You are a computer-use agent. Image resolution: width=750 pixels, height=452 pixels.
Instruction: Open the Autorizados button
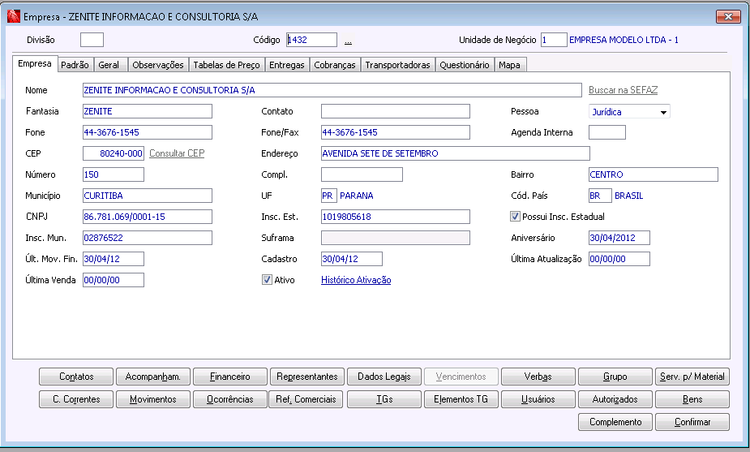615,399
